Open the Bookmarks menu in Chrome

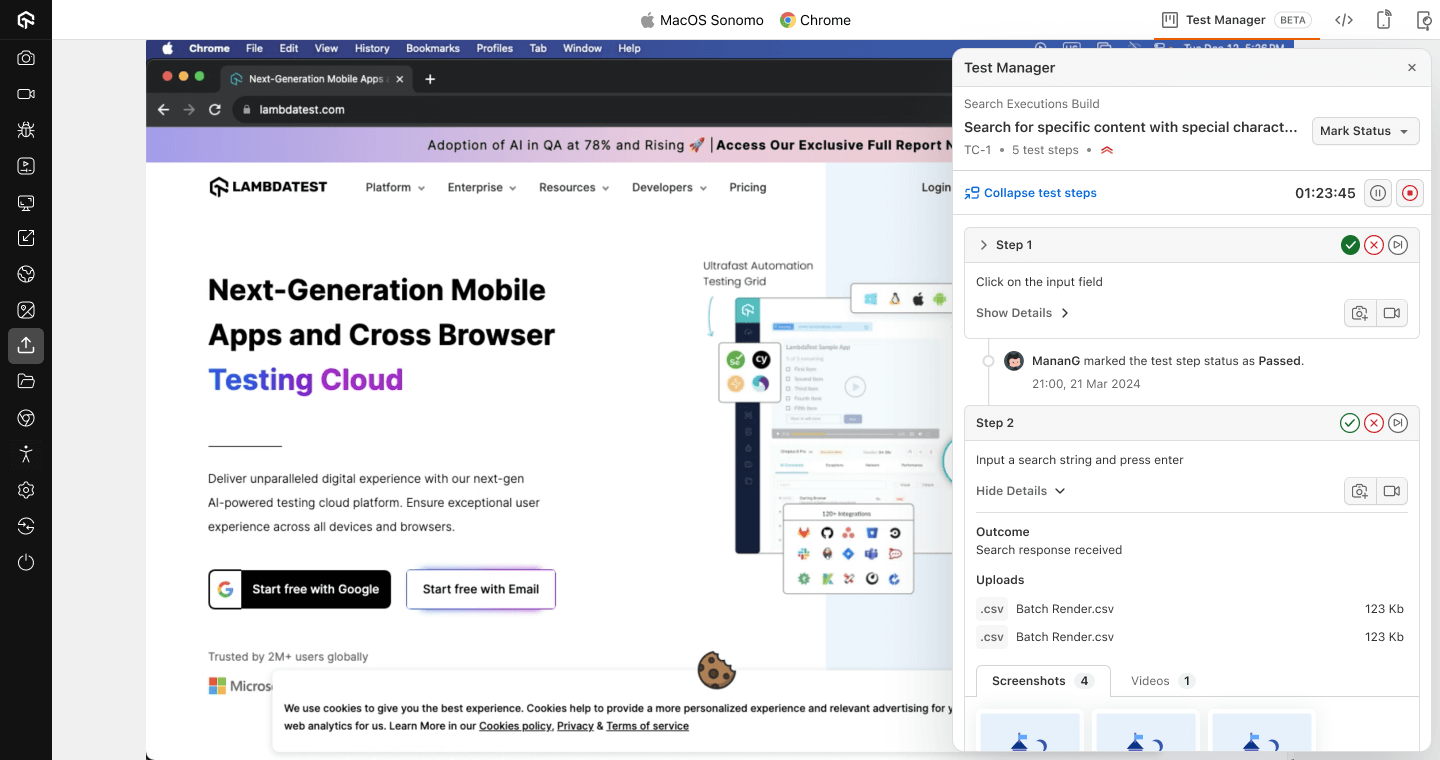coord(433,47)
